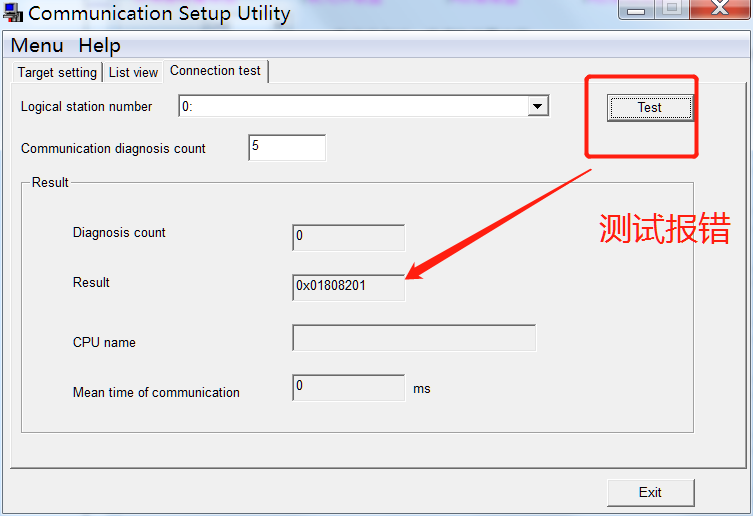Click the Mean time of communication field
The height and width of the screenshot is (516, 753).
pyautogui.click(x=348, y=387)
